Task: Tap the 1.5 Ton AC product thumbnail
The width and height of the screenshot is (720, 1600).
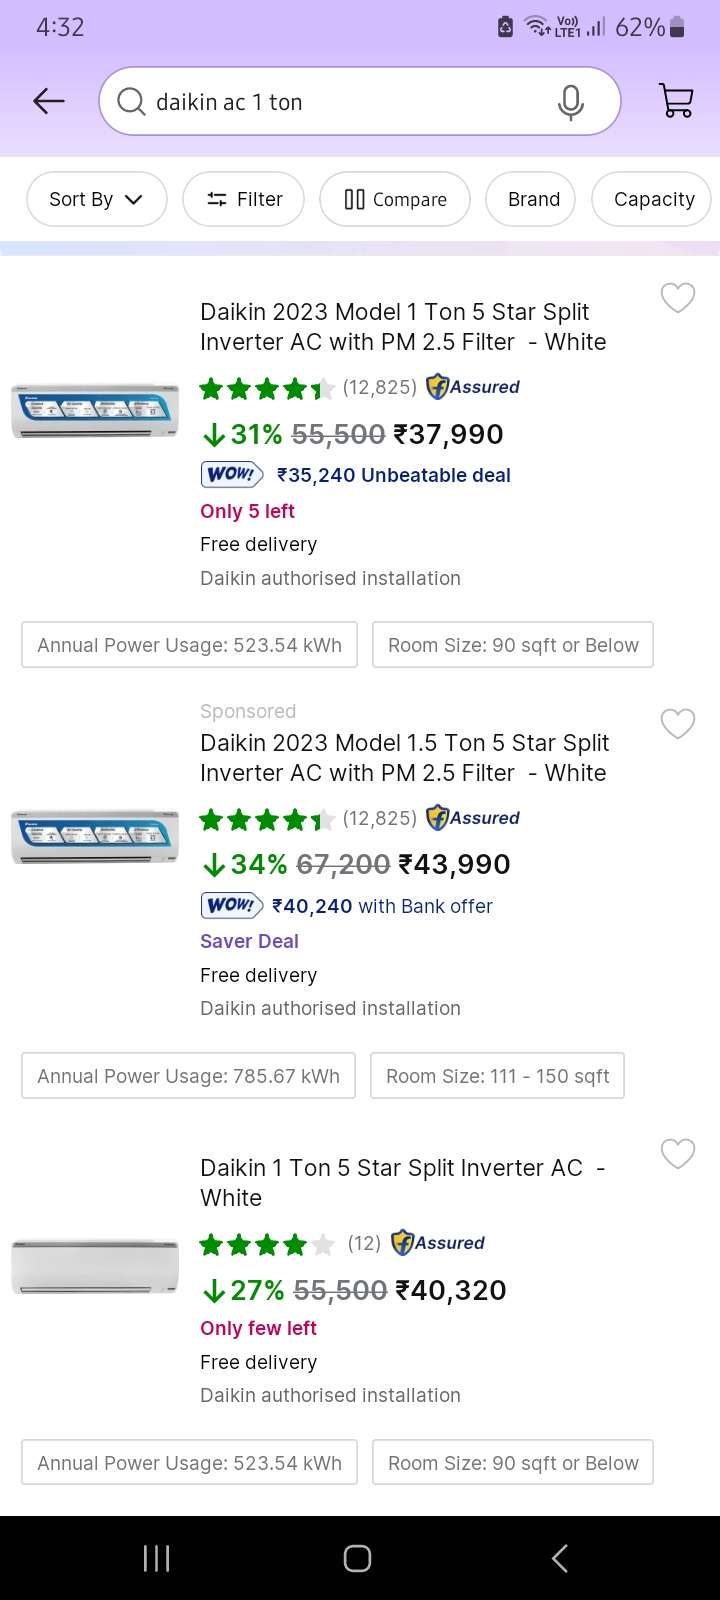Action: (x=95, y=837)
